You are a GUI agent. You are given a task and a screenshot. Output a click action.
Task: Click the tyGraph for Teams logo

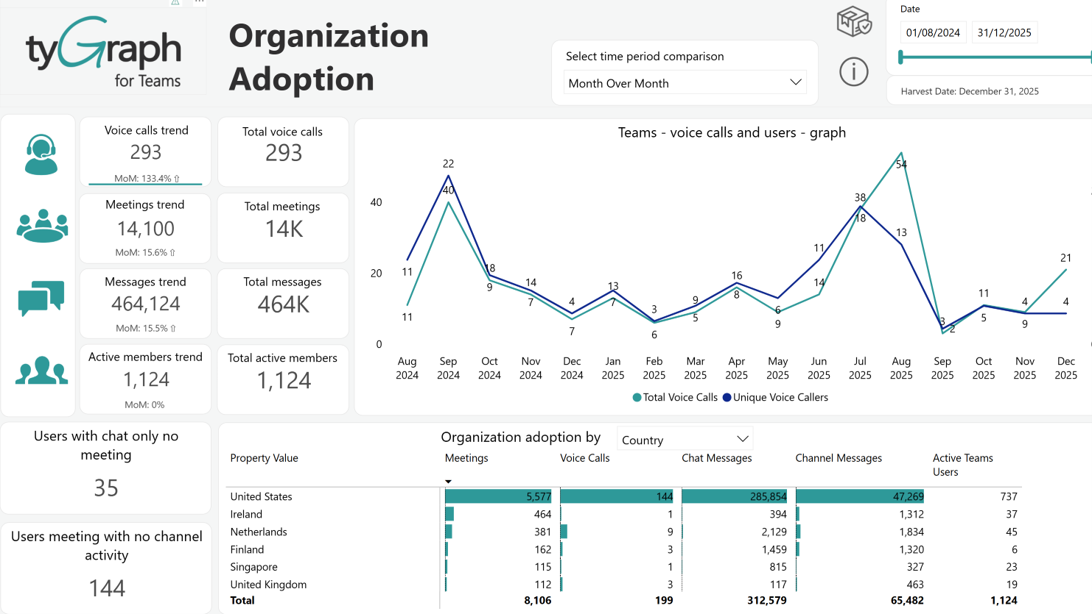click(x=103, y=52)
